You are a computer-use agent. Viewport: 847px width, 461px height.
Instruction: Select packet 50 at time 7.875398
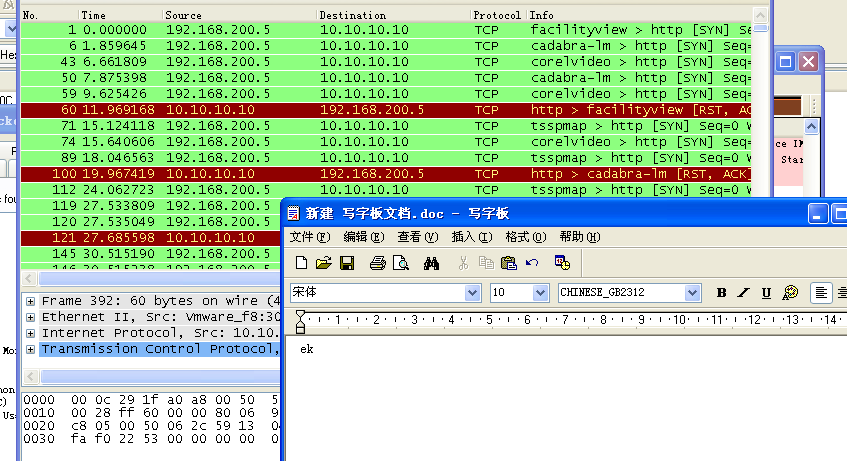[386, 78]
